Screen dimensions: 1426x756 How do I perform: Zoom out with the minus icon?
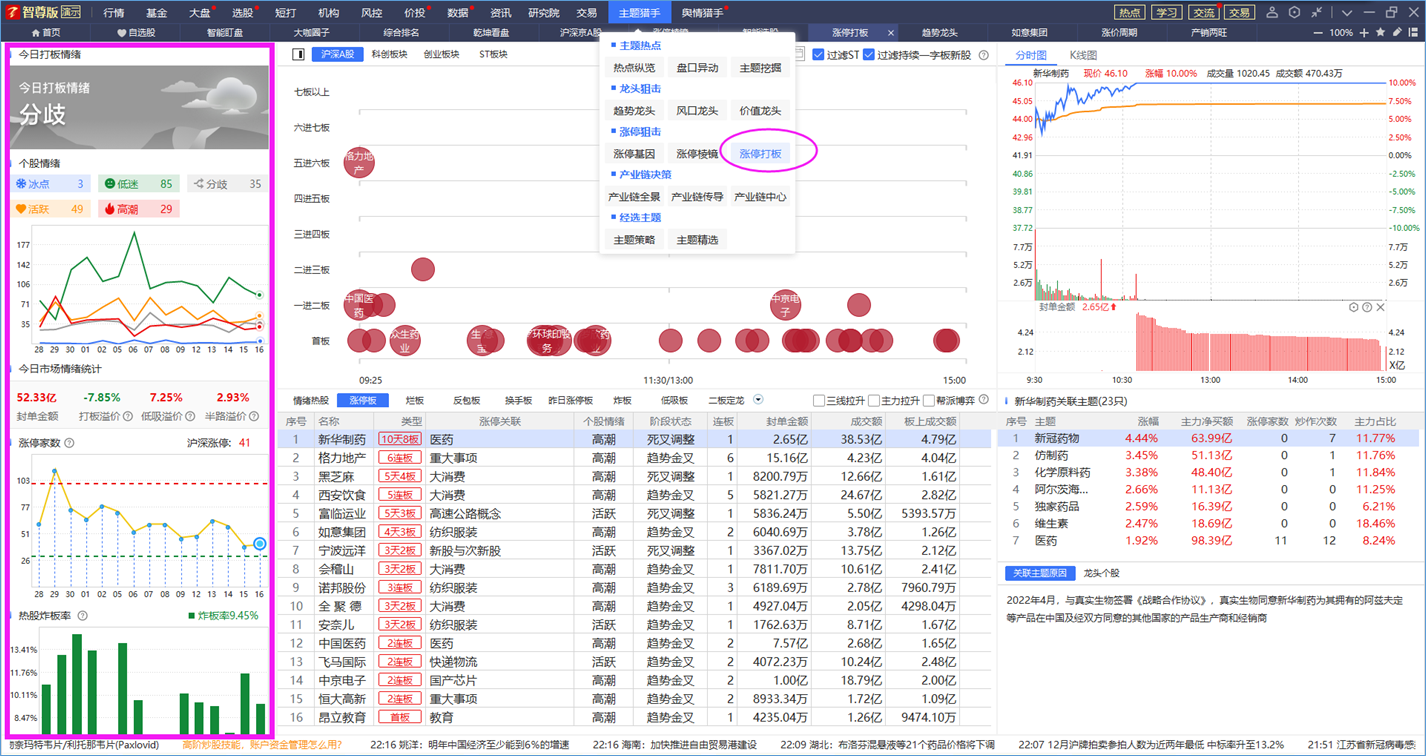click(1317, 33)
